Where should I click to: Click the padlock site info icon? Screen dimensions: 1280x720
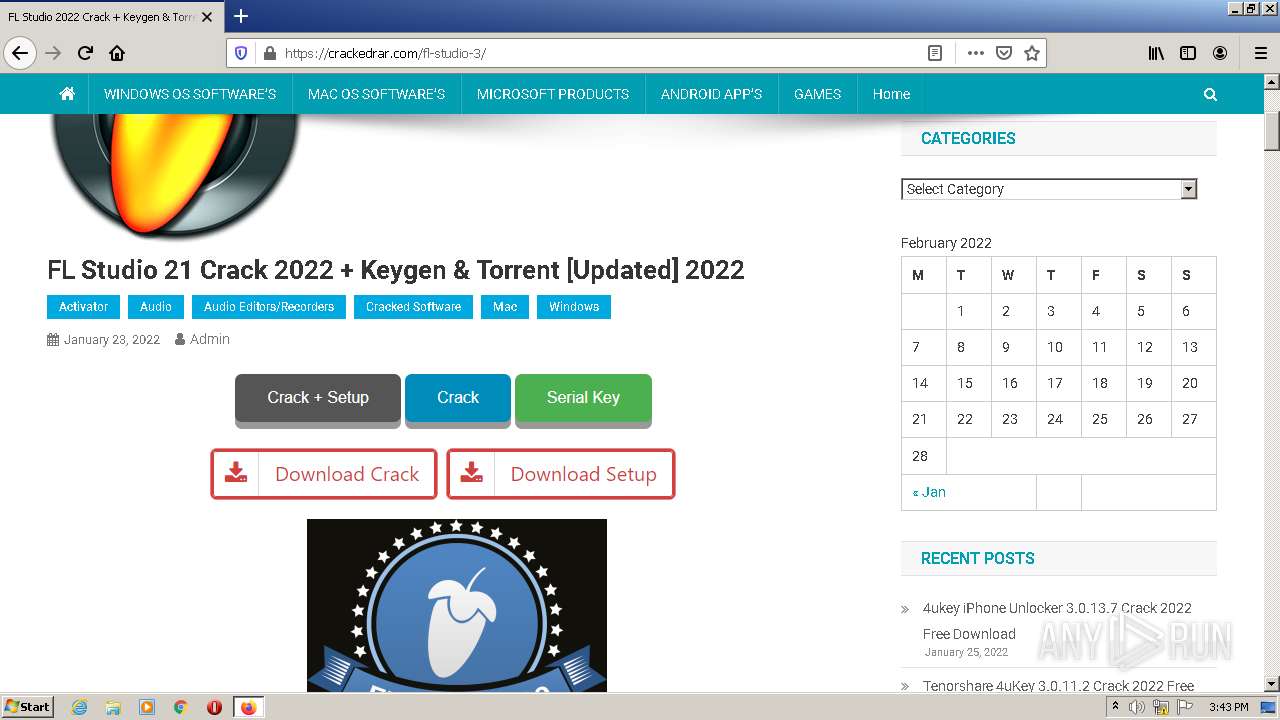point(268,53)
